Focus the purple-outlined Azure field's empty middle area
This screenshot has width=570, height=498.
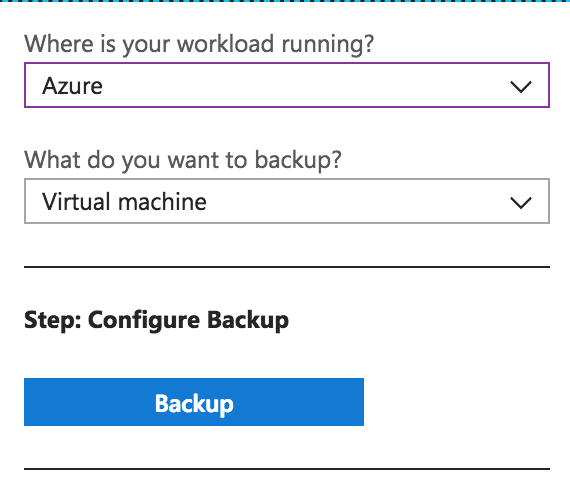click(x=305, y=85)
